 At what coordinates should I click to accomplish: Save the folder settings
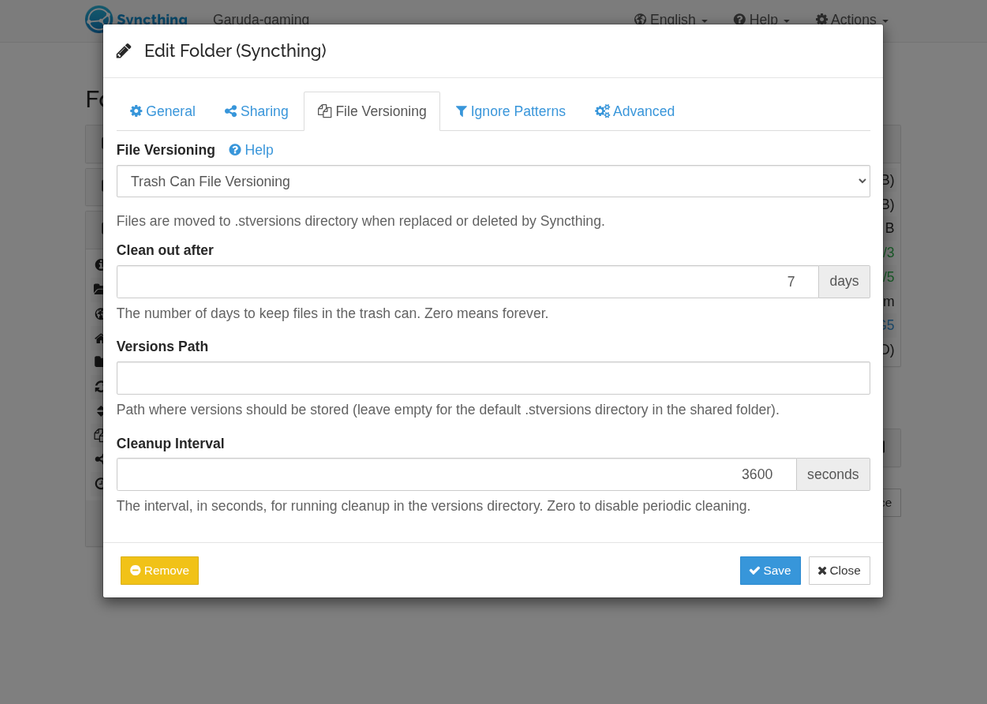click(770, 571)
